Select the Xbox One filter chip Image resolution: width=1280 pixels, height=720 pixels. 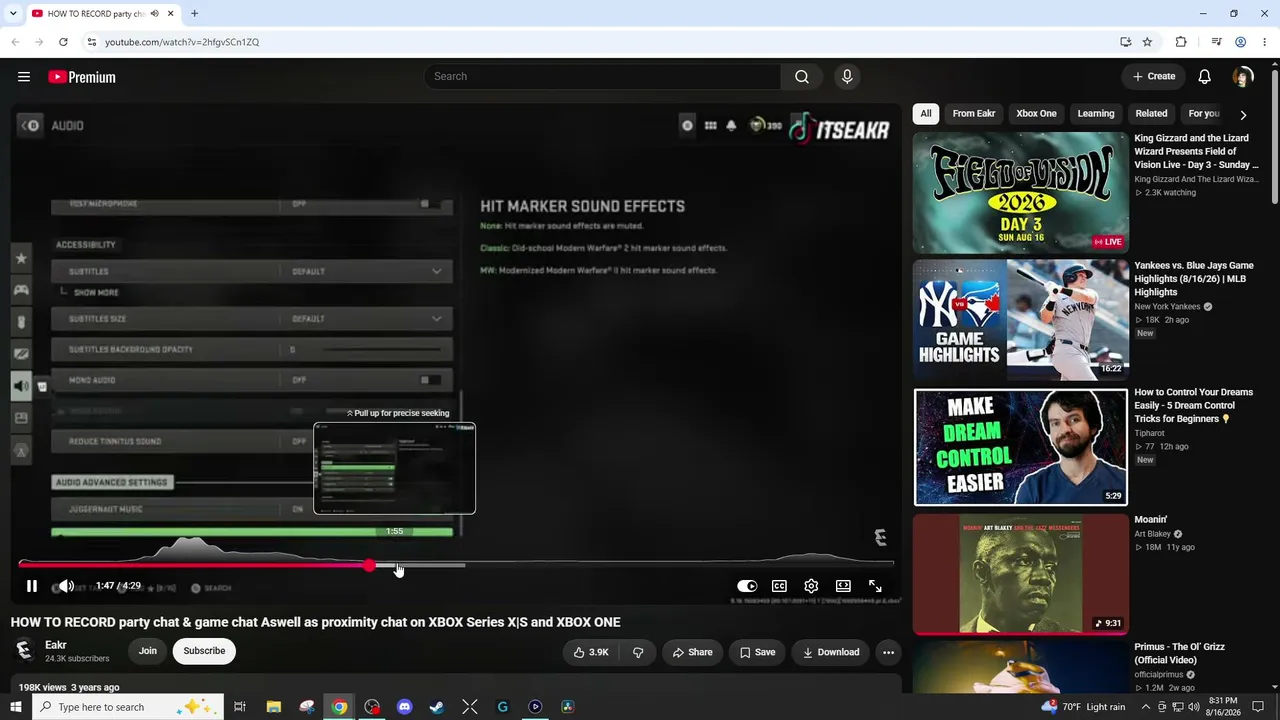(x=1036, y=114)
